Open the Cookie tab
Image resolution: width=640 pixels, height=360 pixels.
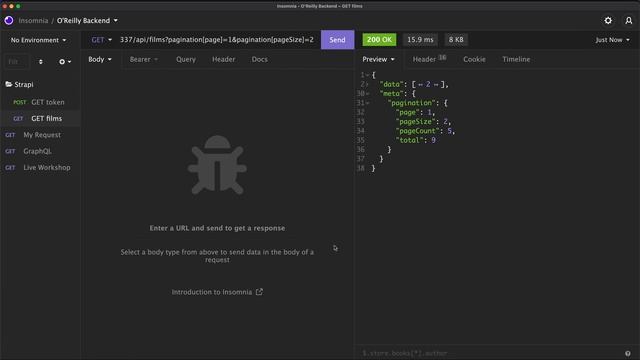pyautogui.click(x=474, y=59)
